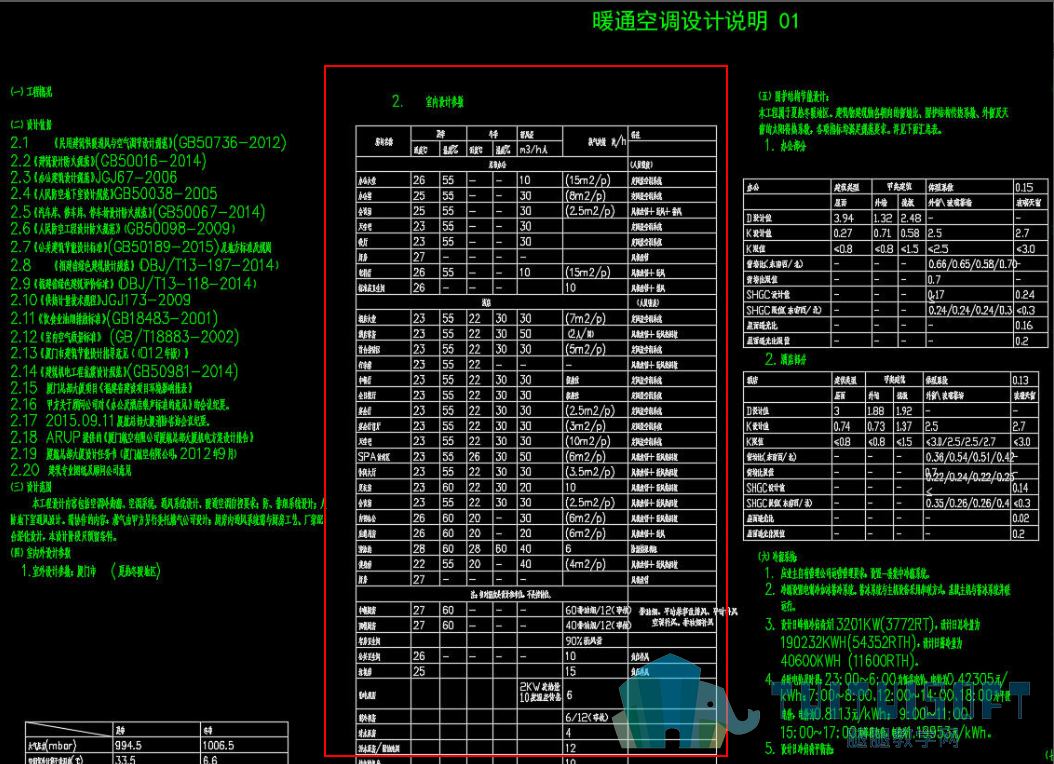Select the SPA row in parameters table

536,456
